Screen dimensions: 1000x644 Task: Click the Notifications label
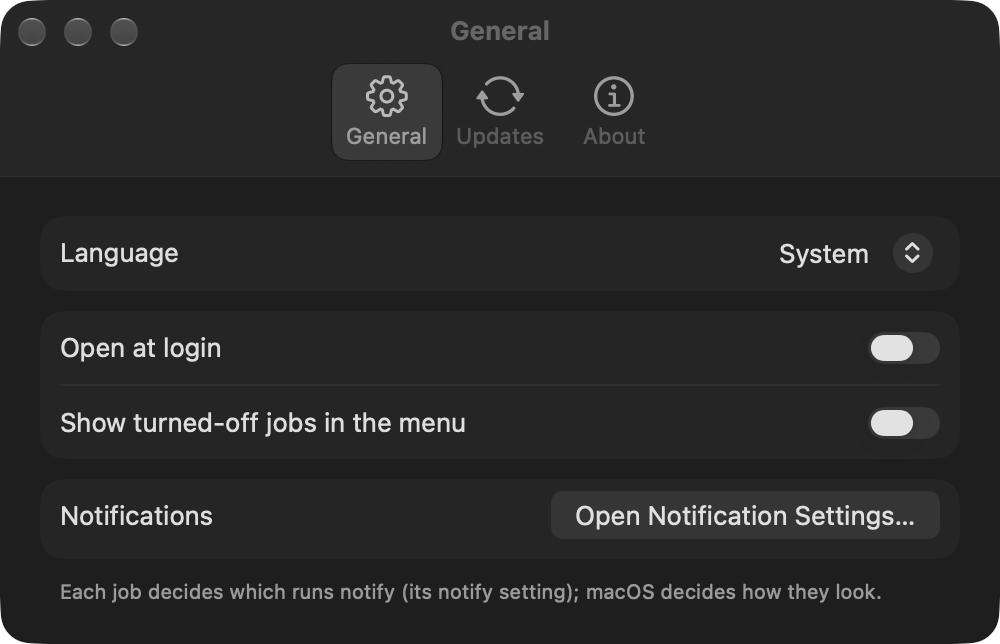coord(136,516)
